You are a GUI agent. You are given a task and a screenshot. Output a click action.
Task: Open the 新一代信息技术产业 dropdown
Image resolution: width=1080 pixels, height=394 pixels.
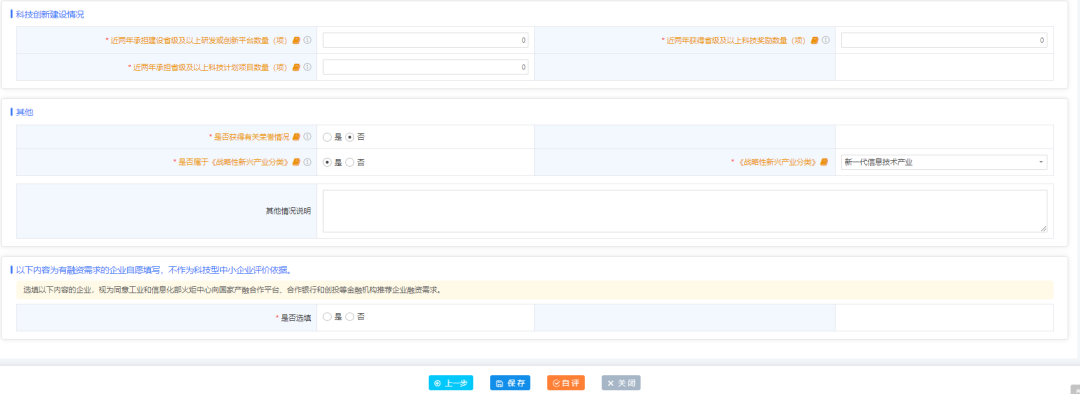[944, 163]
